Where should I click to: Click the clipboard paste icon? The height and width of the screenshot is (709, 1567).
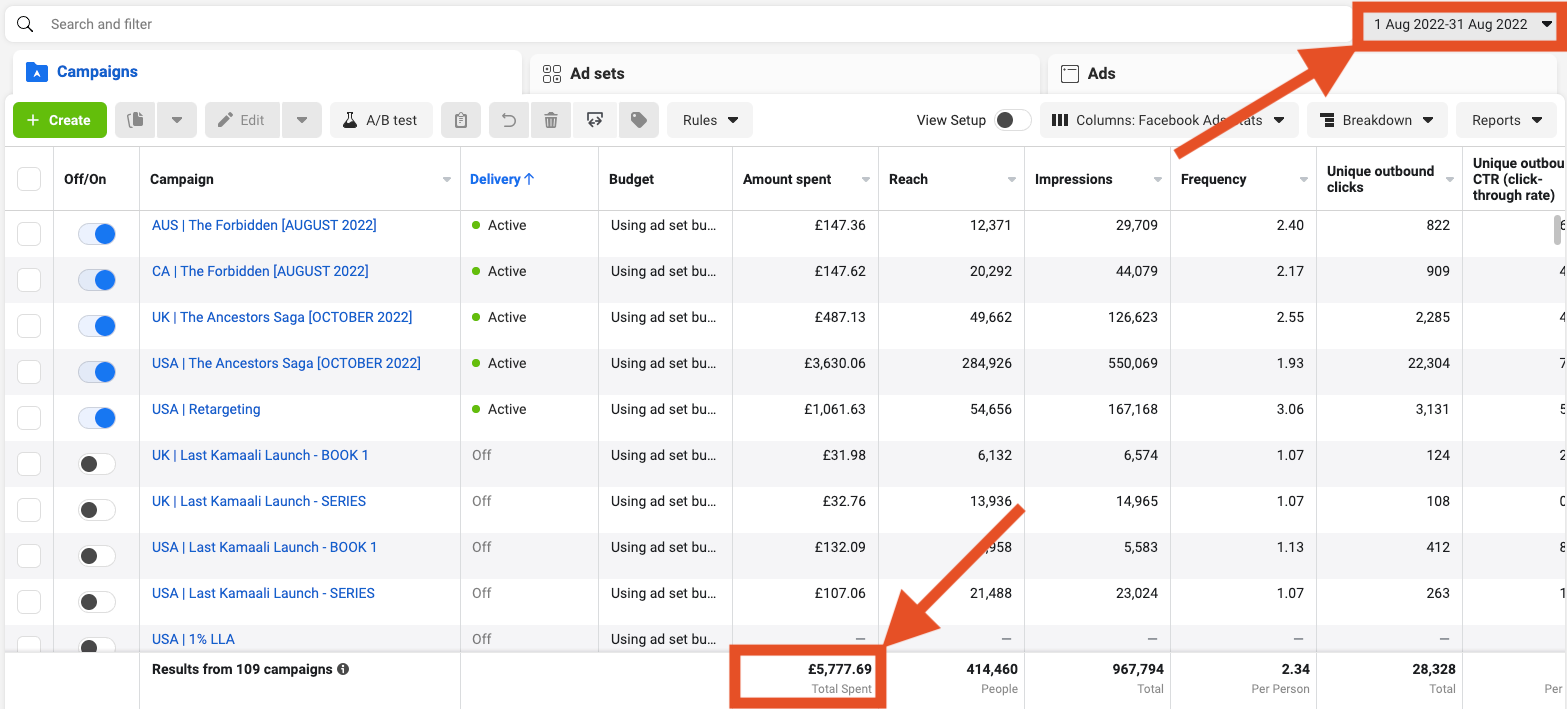click(x=460, y=120)
